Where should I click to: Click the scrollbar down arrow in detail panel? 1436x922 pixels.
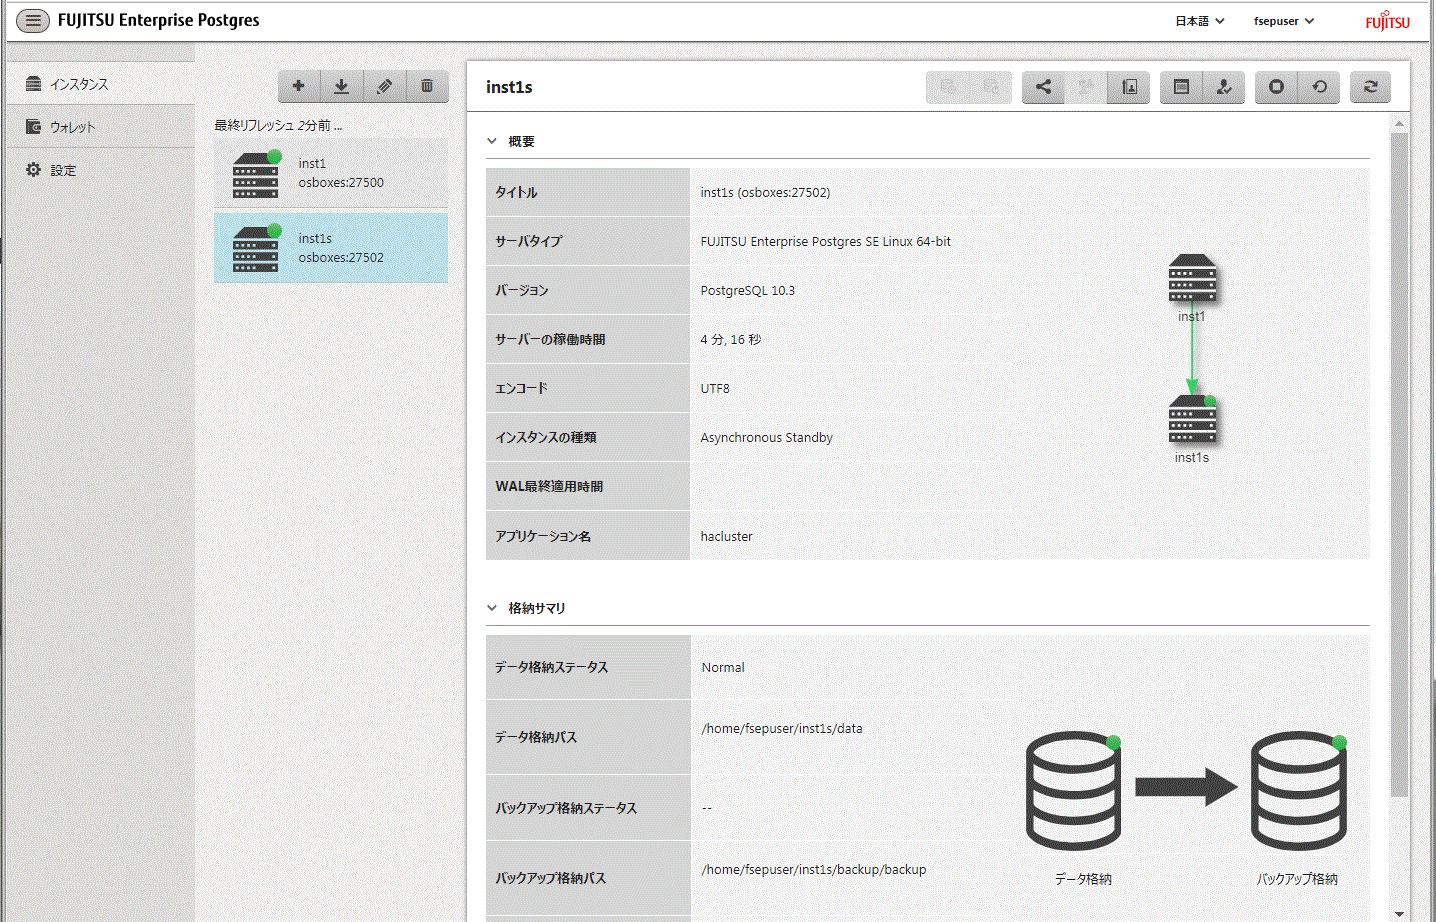(x=1399, y=913)
